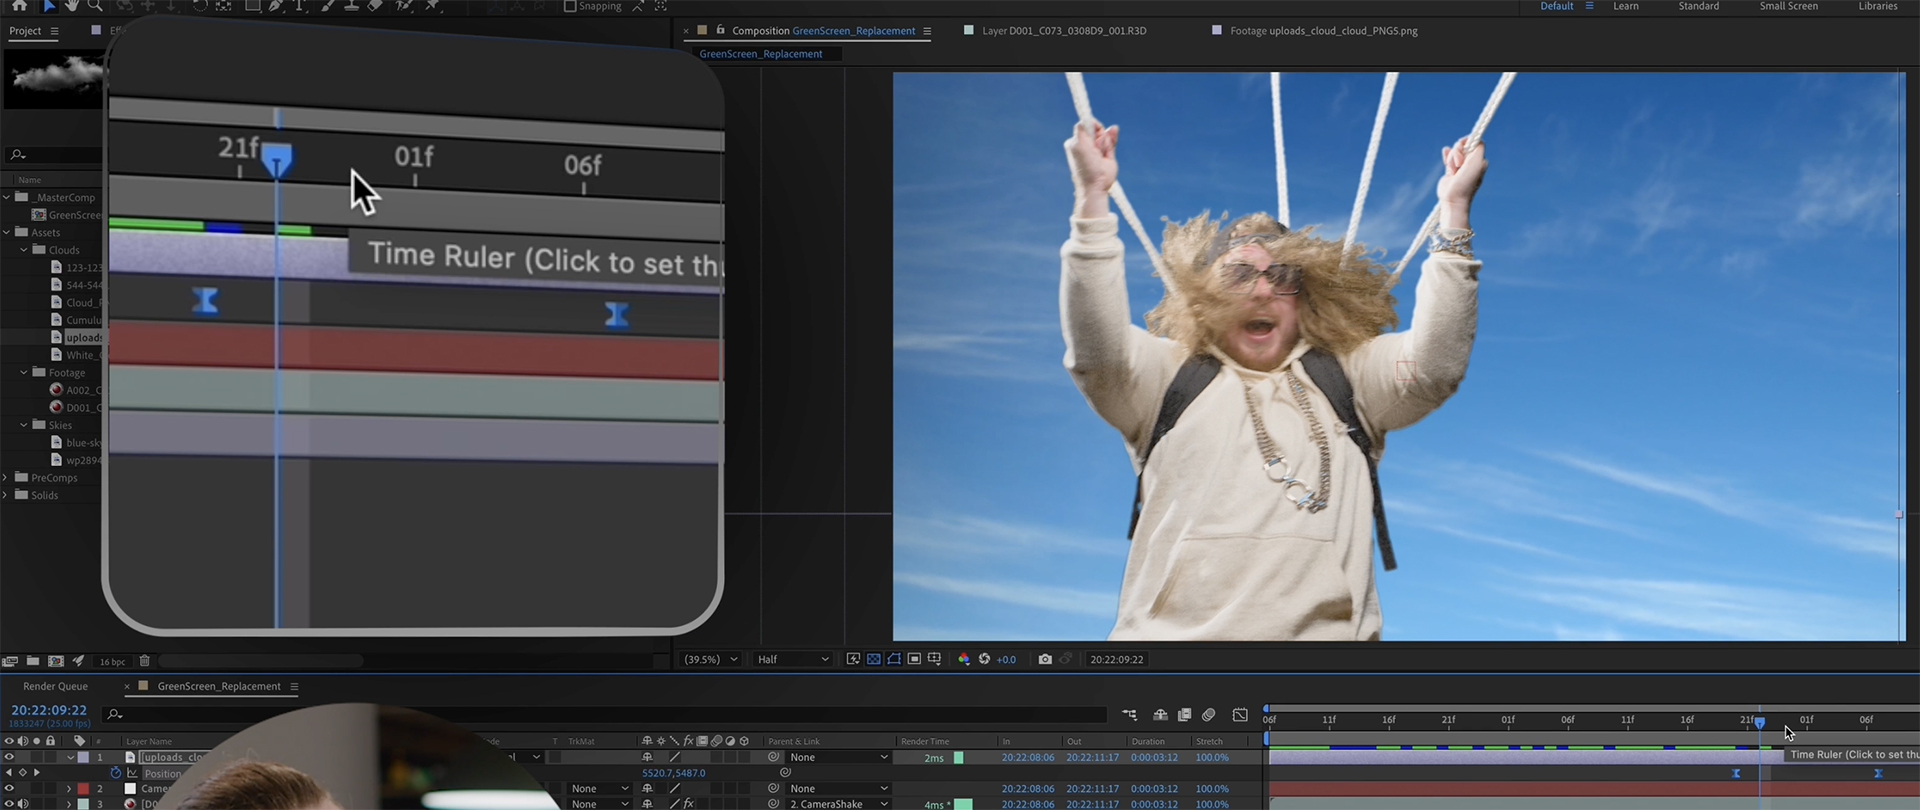The image size is (1920, 810).
Task: Create a new composition from Project panel footer
Action: coord(56,661)
